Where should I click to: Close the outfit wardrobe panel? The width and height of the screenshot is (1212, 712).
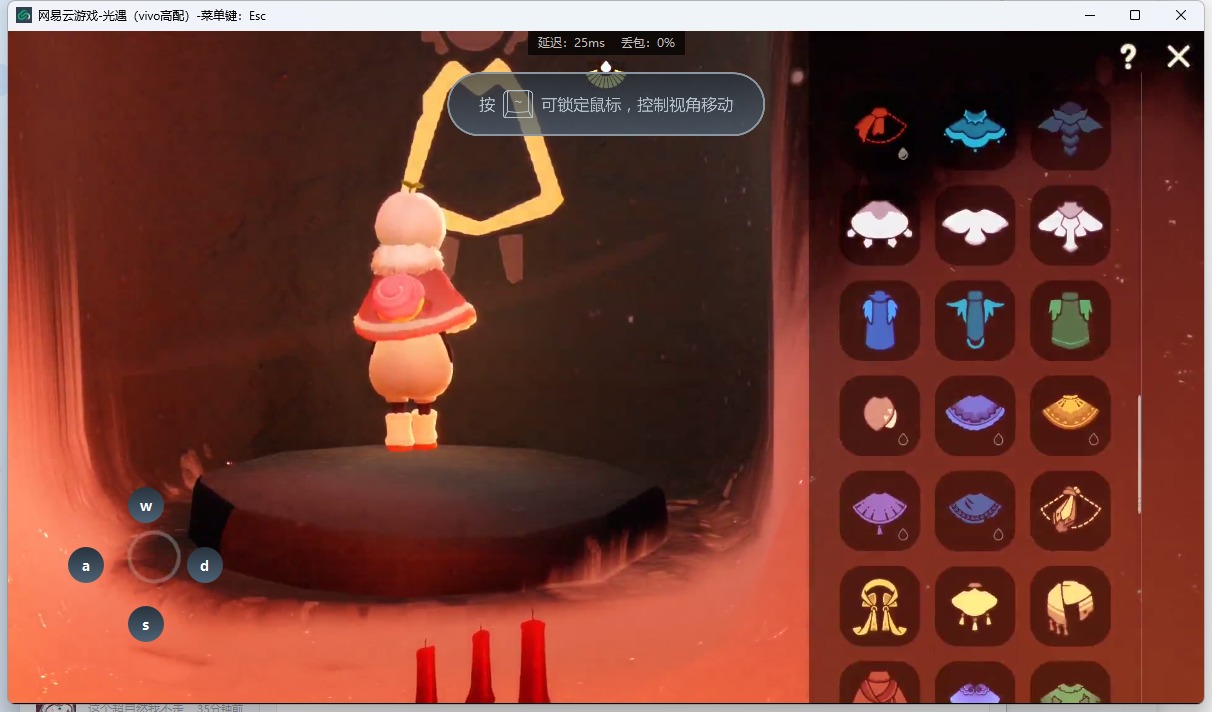[1178, 57]
